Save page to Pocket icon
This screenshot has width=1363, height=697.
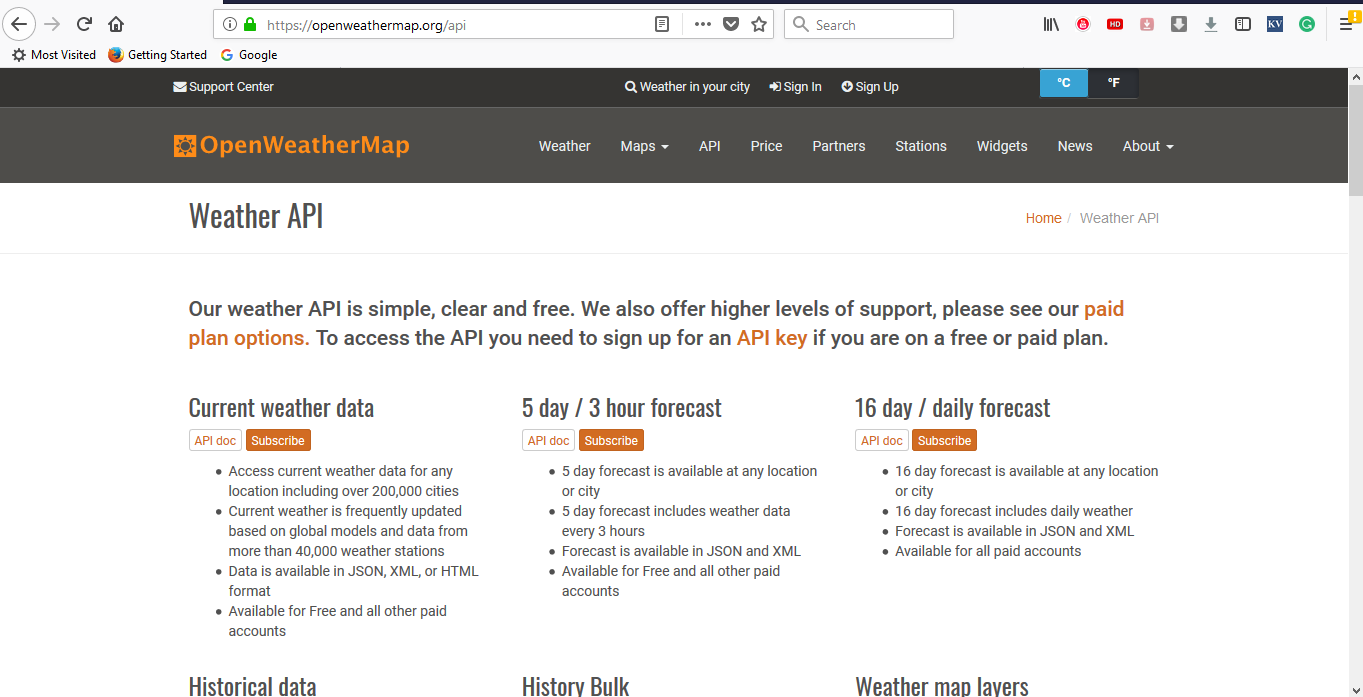[731, 25]
